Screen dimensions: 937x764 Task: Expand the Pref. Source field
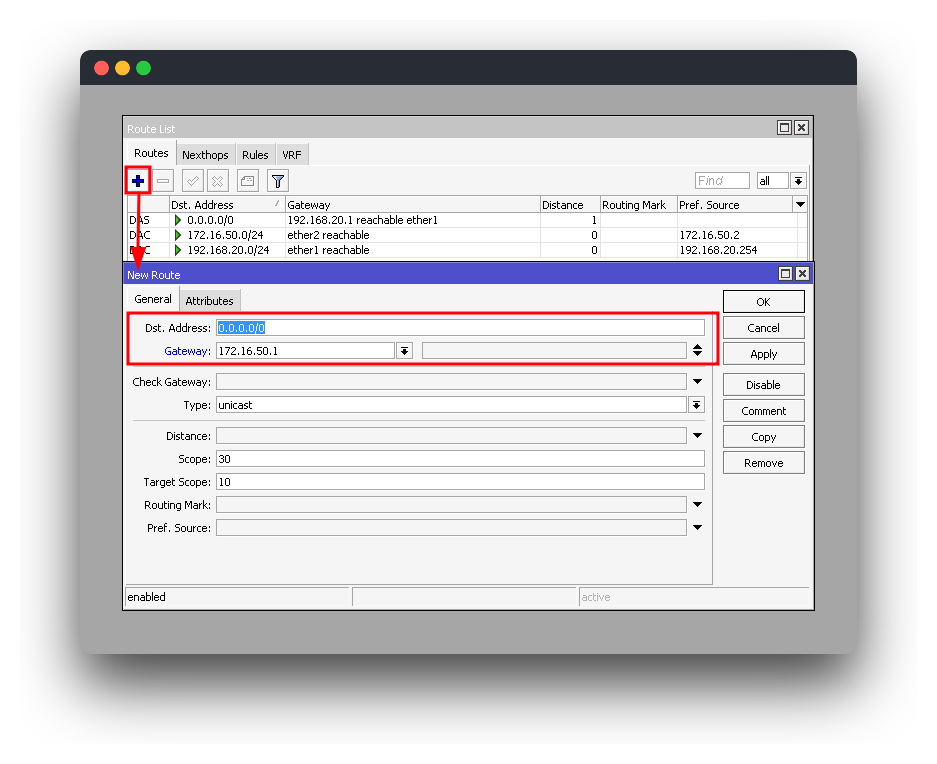tap(697, 528)
